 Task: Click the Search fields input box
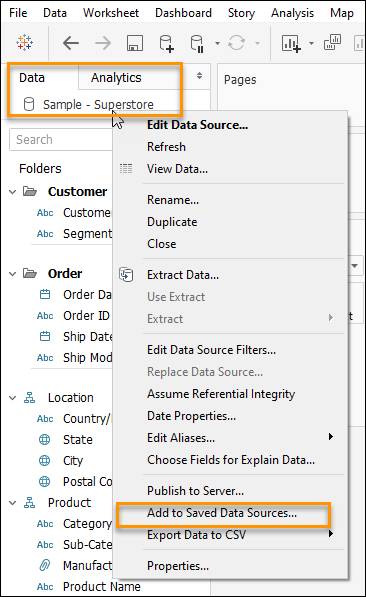[61, 139]
